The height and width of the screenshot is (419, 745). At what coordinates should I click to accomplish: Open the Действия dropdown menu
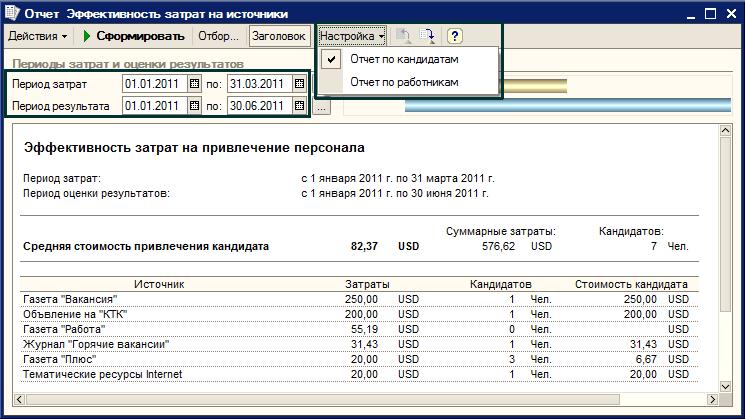click(x=37, y=36)
